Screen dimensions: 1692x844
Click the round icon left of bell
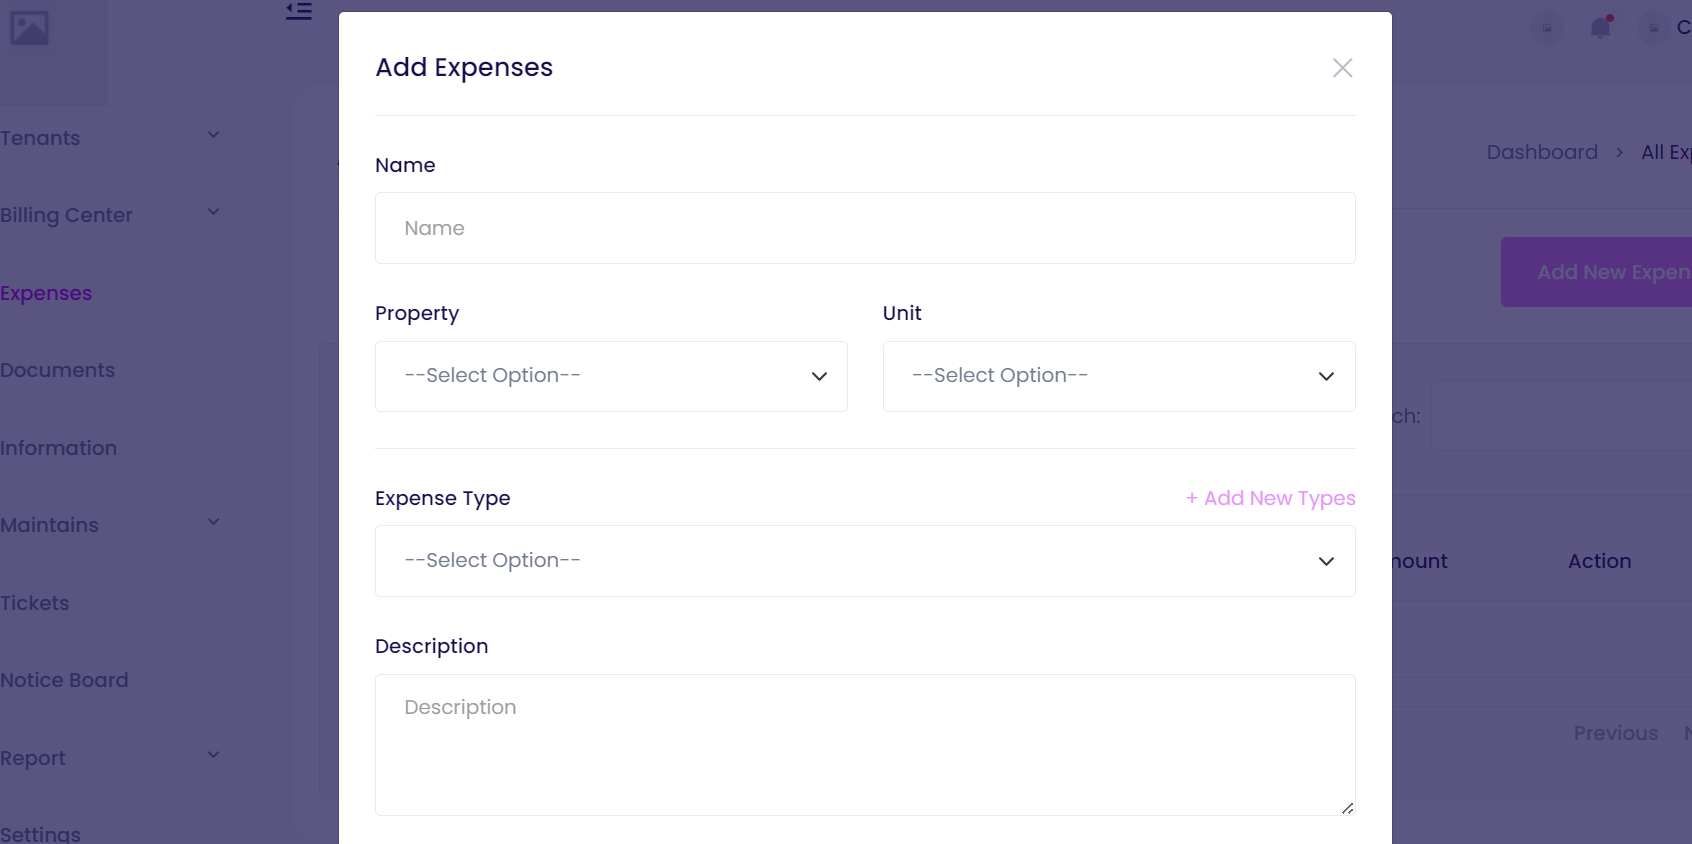pos(1547,28)
